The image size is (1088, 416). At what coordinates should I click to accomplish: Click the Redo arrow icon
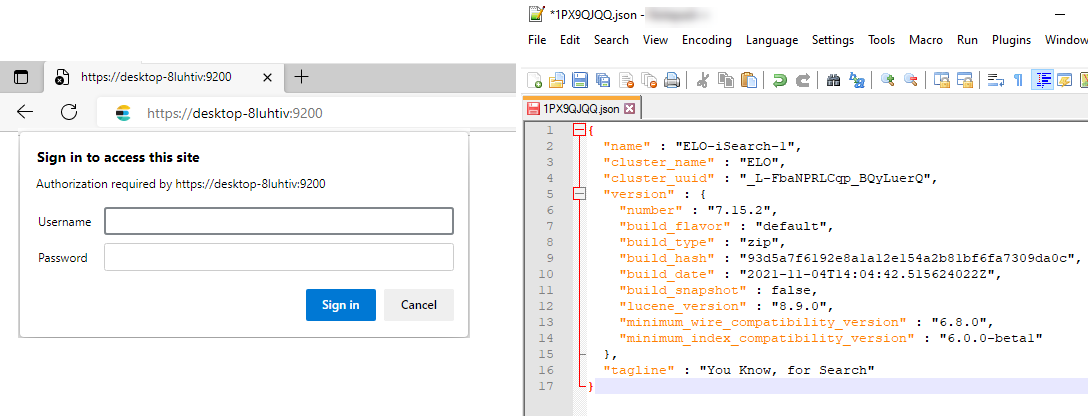(803, 80)
